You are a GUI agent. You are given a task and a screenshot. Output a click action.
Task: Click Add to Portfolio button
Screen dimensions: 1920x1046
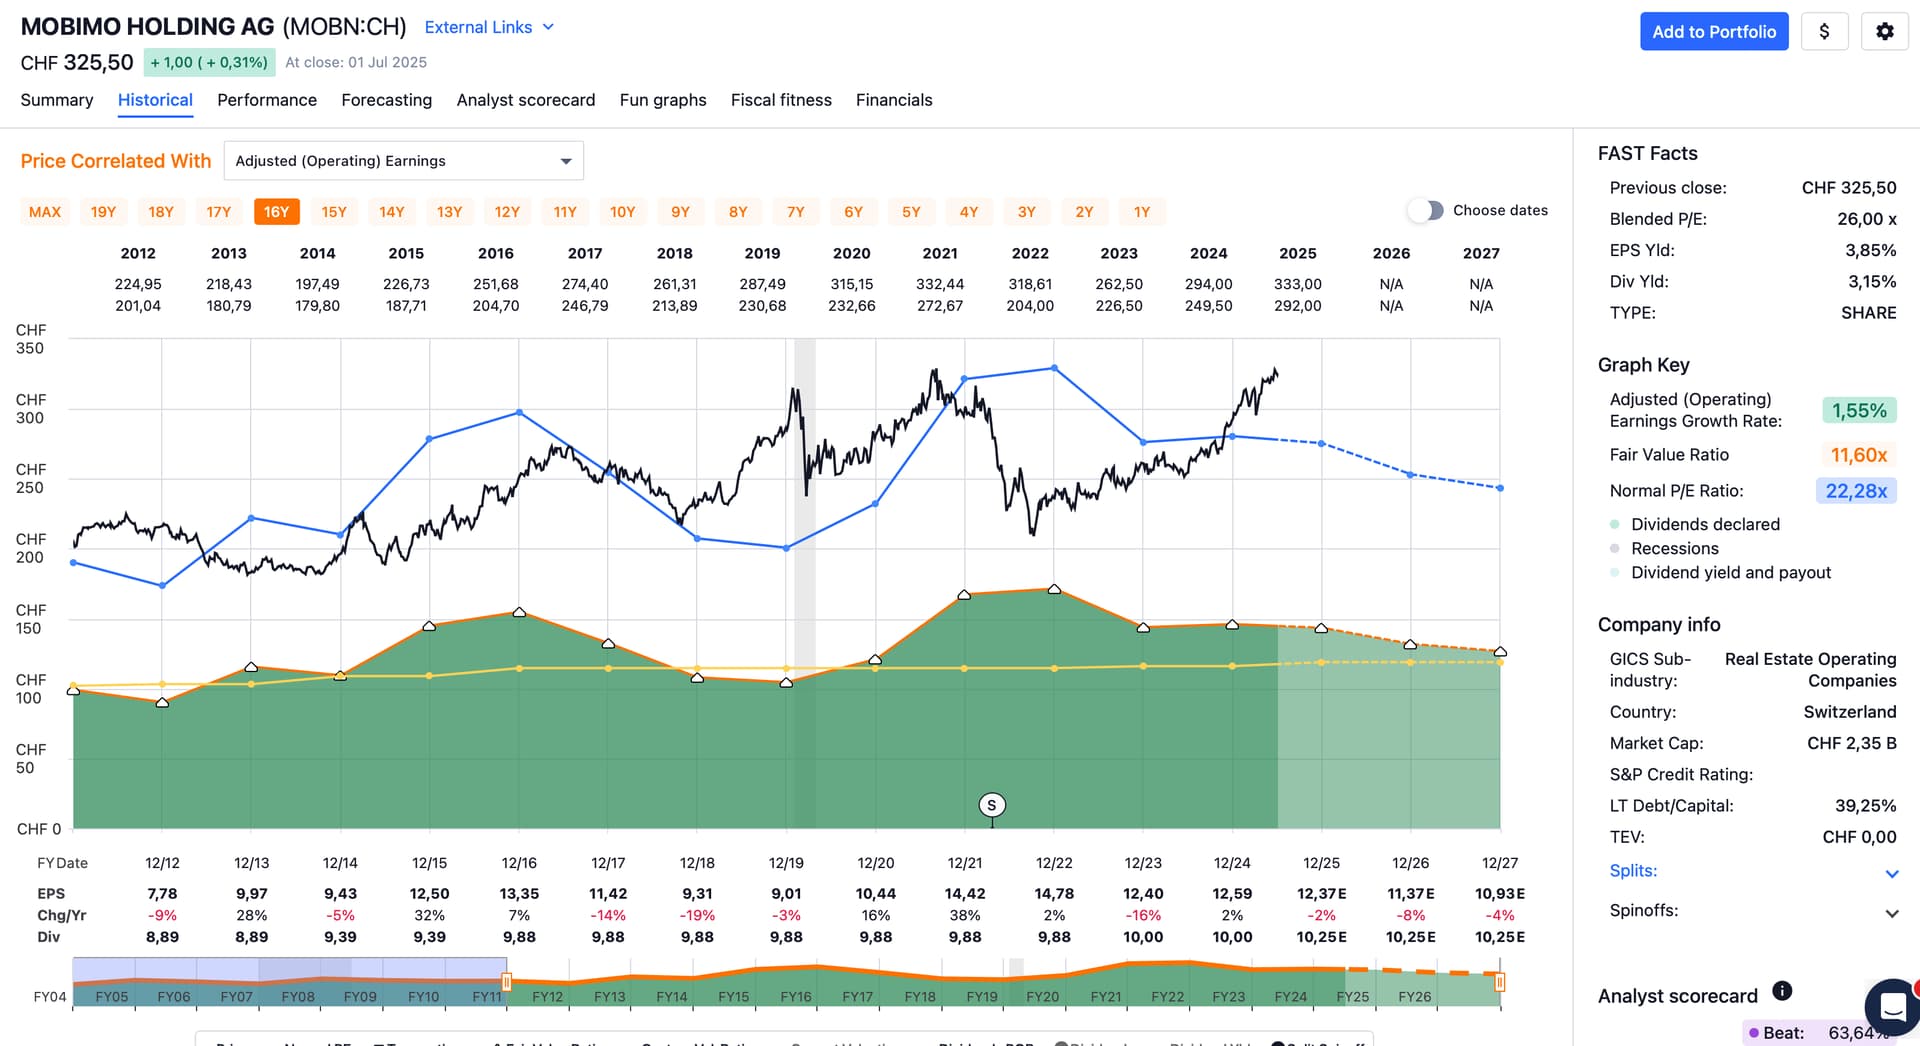1714,32
